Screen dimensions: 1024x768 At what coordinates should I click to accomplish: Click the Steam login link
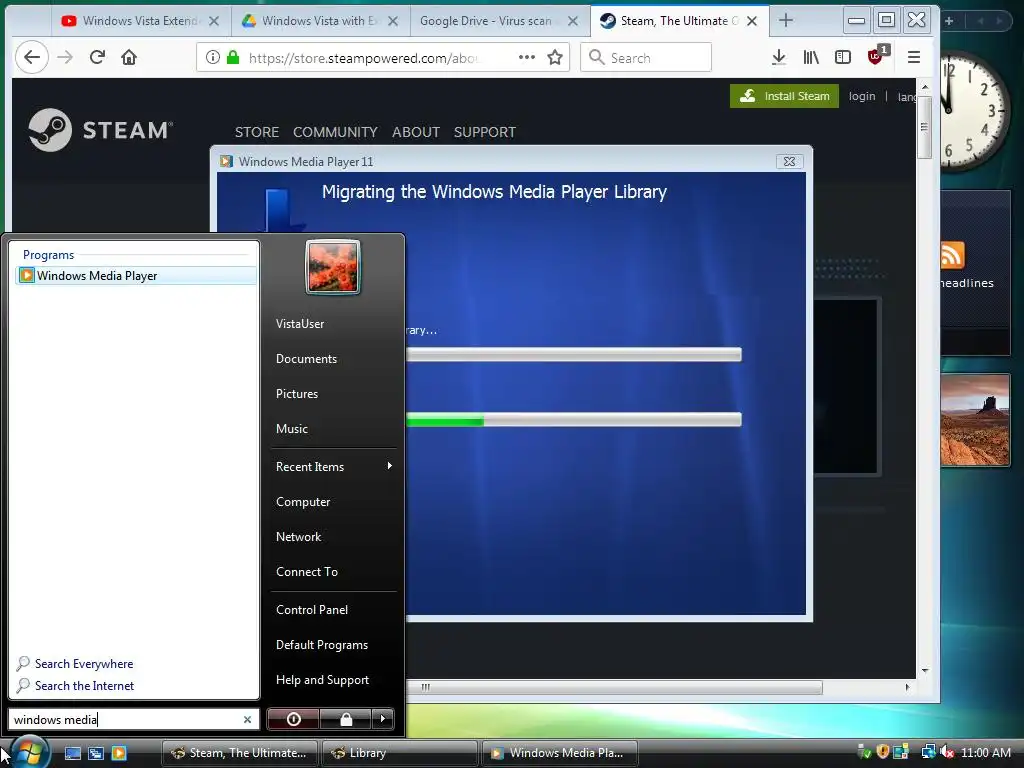[862, 96]
